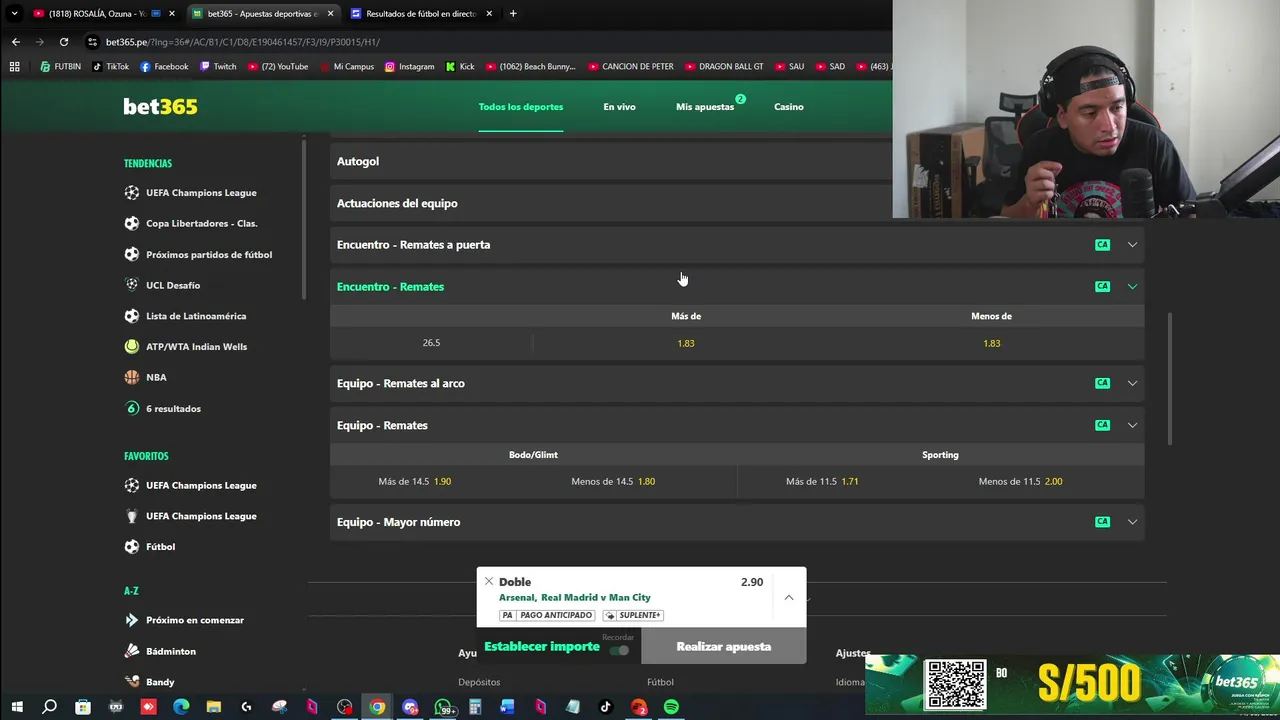The height and width of the screenshot is (720, 1280).
Task: Open the 6 resultados sidebar entry
Action: pos(162,409)
